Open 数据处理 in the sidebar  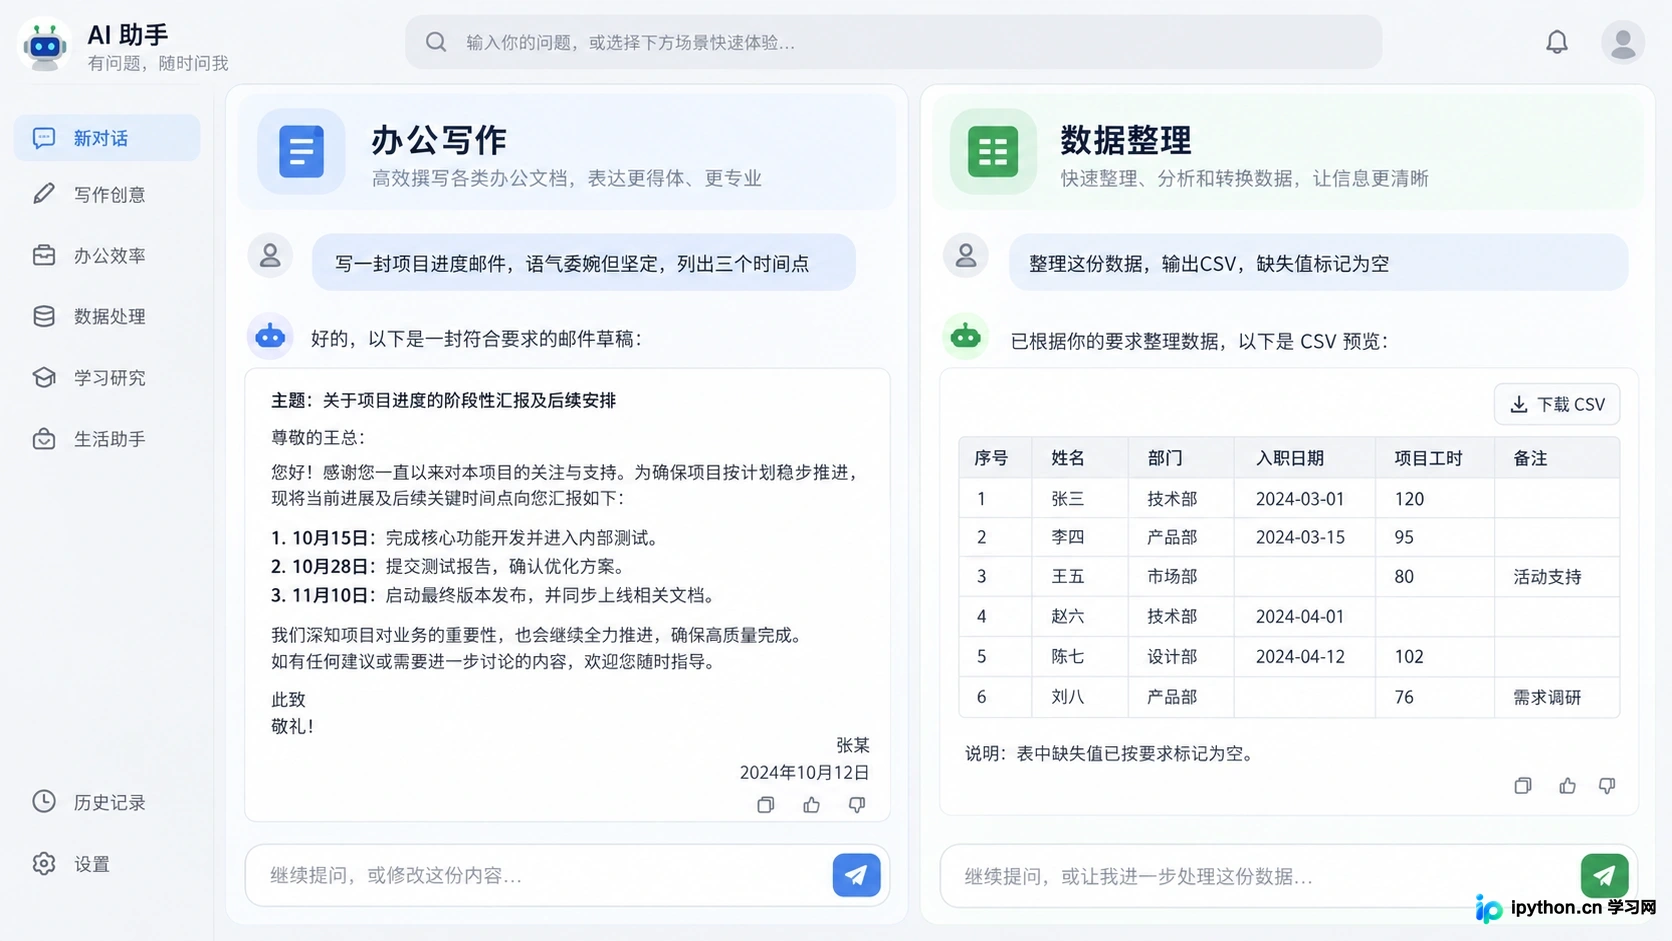(107, 316)
